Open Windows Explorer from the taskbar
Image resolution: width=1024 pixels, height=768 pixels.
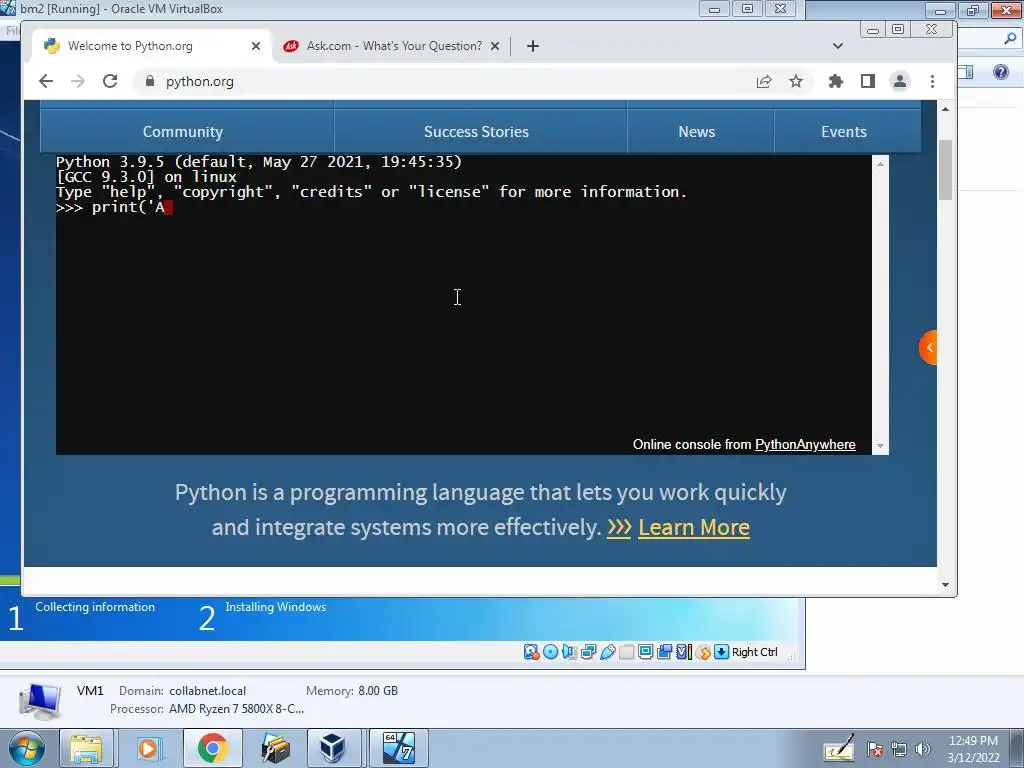click(87, 748)
